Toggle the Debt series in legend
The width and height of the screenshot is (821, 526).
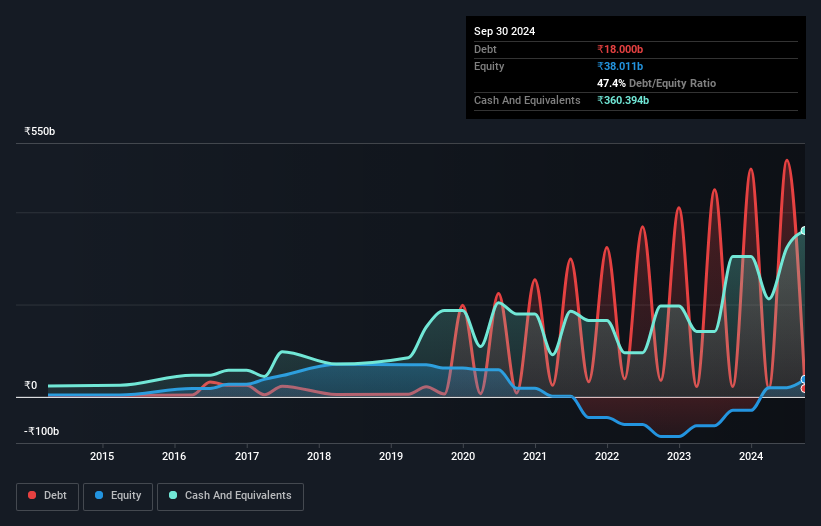[47, 496]
